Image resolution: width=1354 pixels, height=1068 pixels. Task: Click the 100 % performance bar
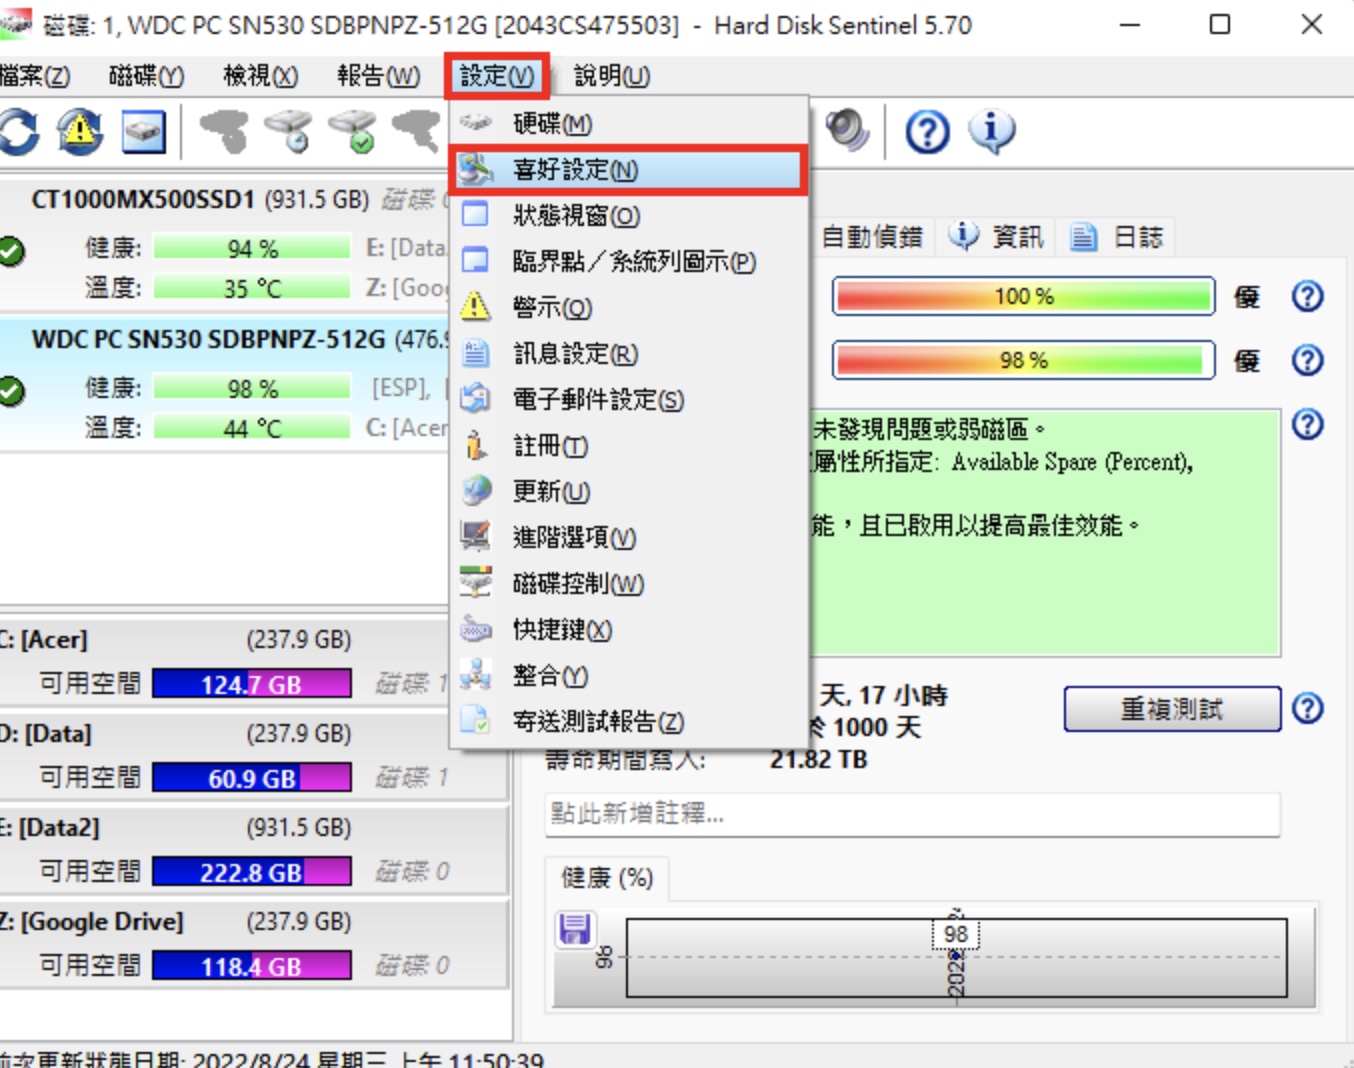pyautogui.click(x=1024, y=296)
